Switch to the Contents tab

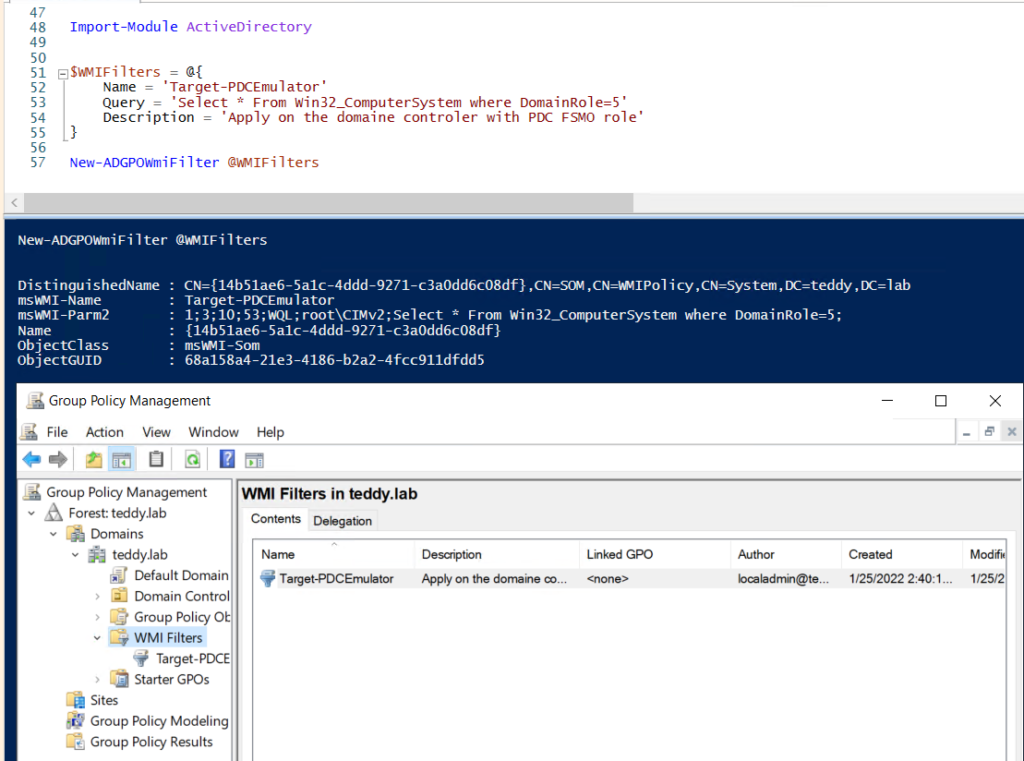tap(276, 519)
